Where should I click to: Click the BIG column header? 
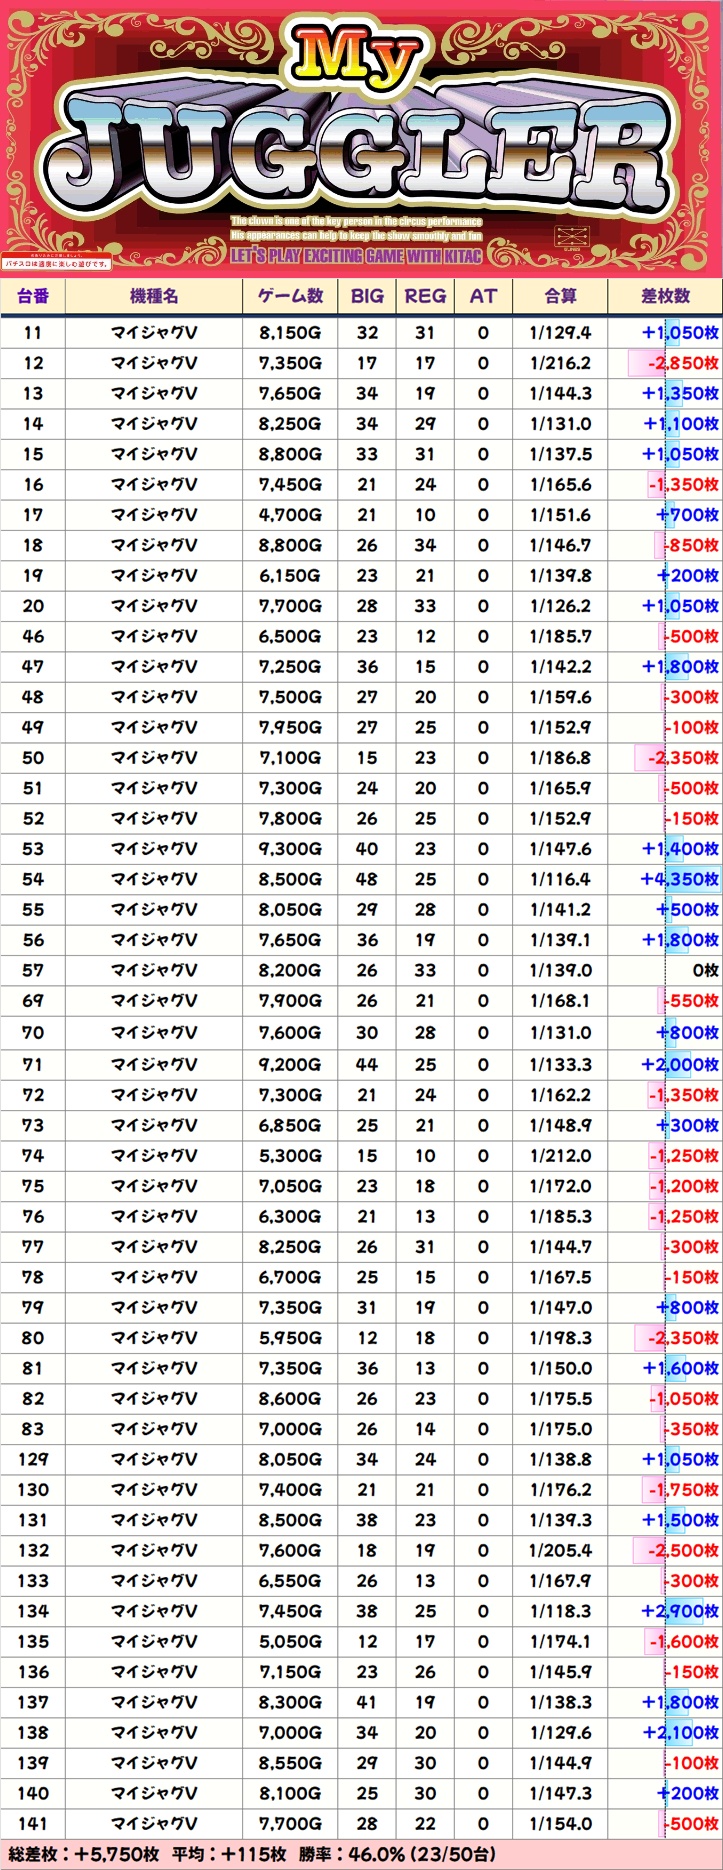(367, 296)
